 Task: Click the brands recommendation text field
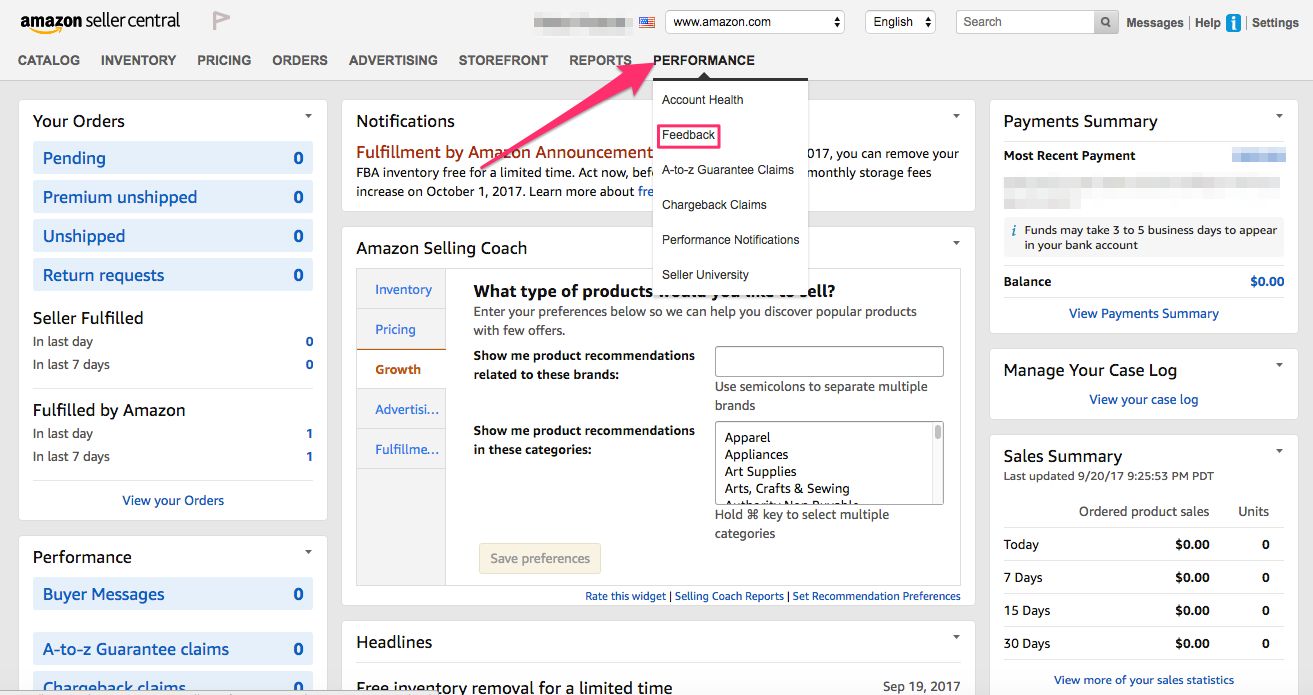[829, 362]
